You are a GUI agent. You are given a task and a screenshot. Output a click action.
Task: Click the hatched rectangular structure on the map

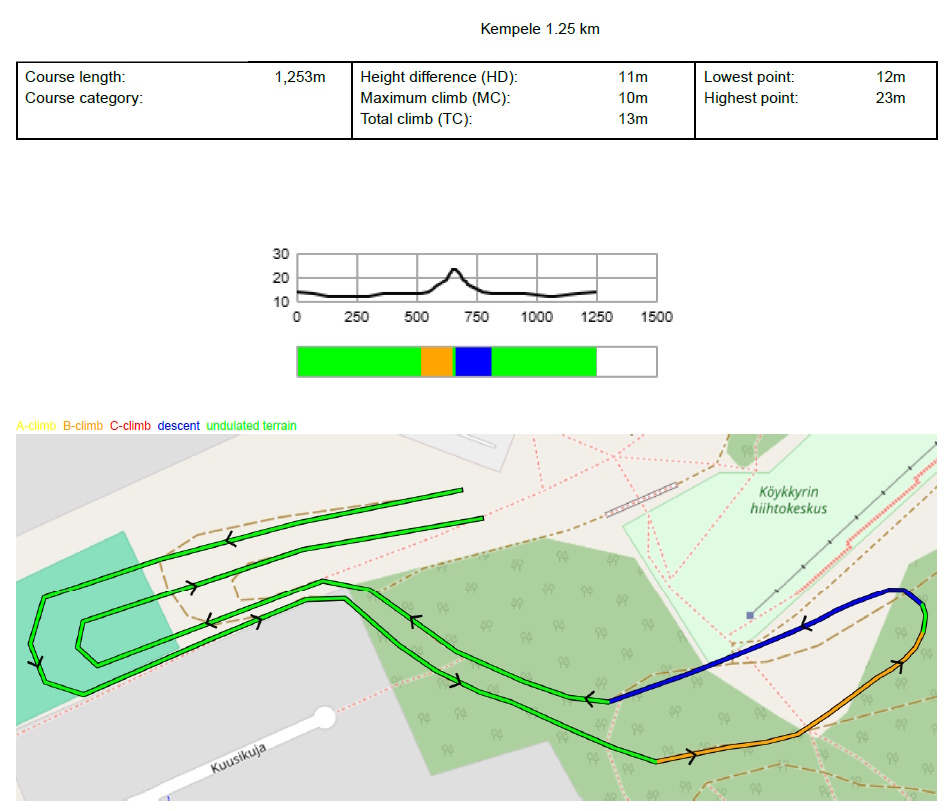[641, 499]
